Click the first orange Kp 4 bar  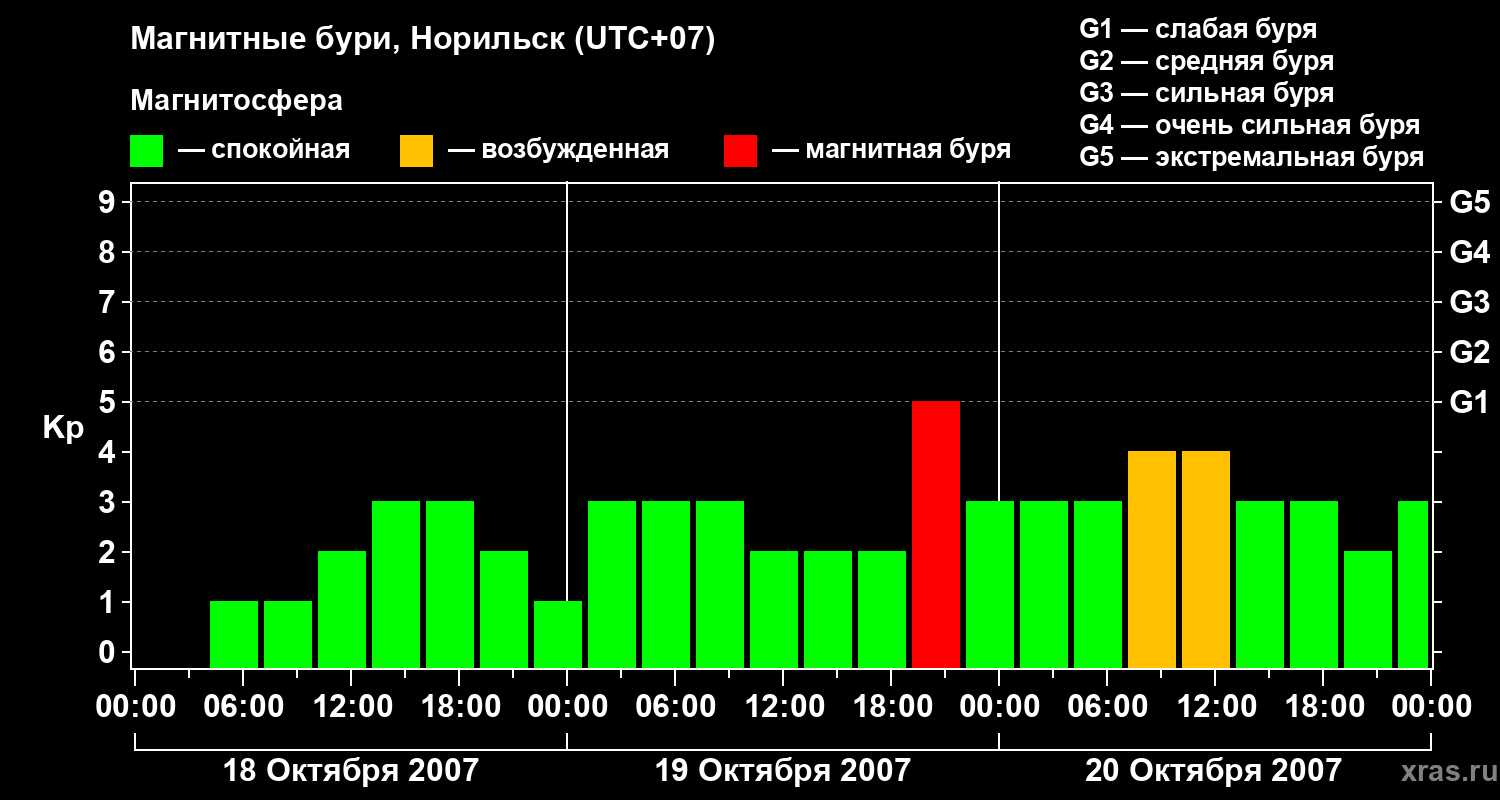1152,559
